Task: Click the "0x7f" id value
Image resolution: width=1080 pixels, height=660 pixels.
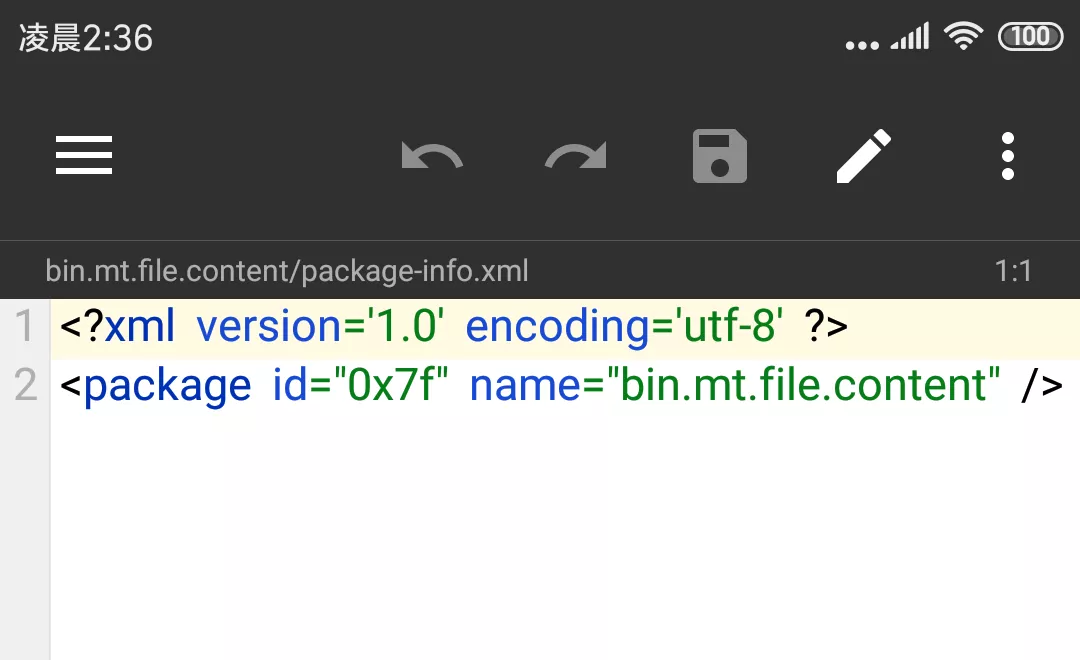Action: point(391,386)
